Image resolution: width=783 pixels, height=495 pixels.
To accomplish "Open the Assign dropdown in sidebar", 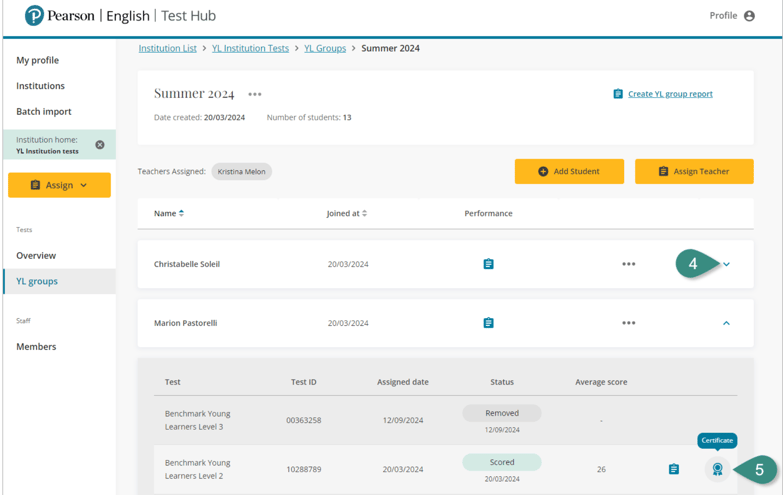I will coord(59,185).
